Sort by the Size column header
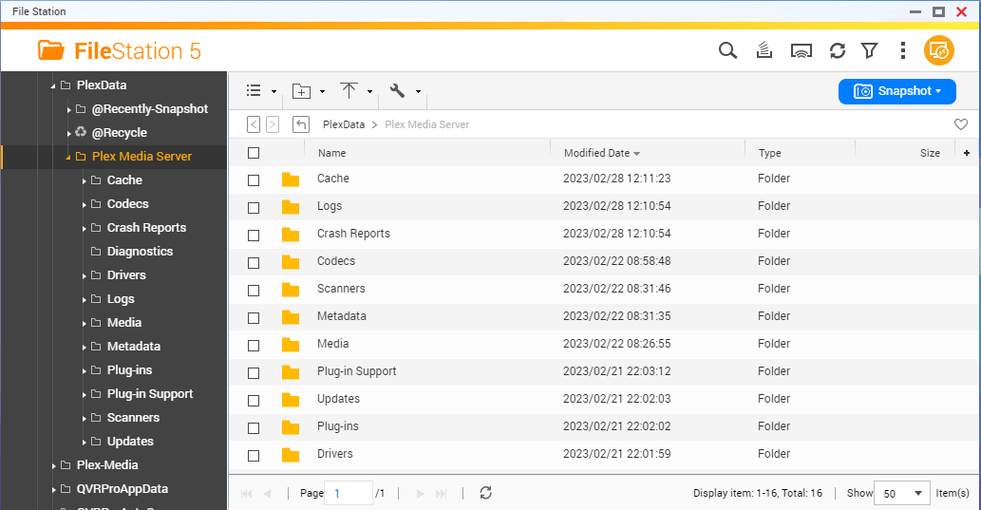 tap(930, 153)
